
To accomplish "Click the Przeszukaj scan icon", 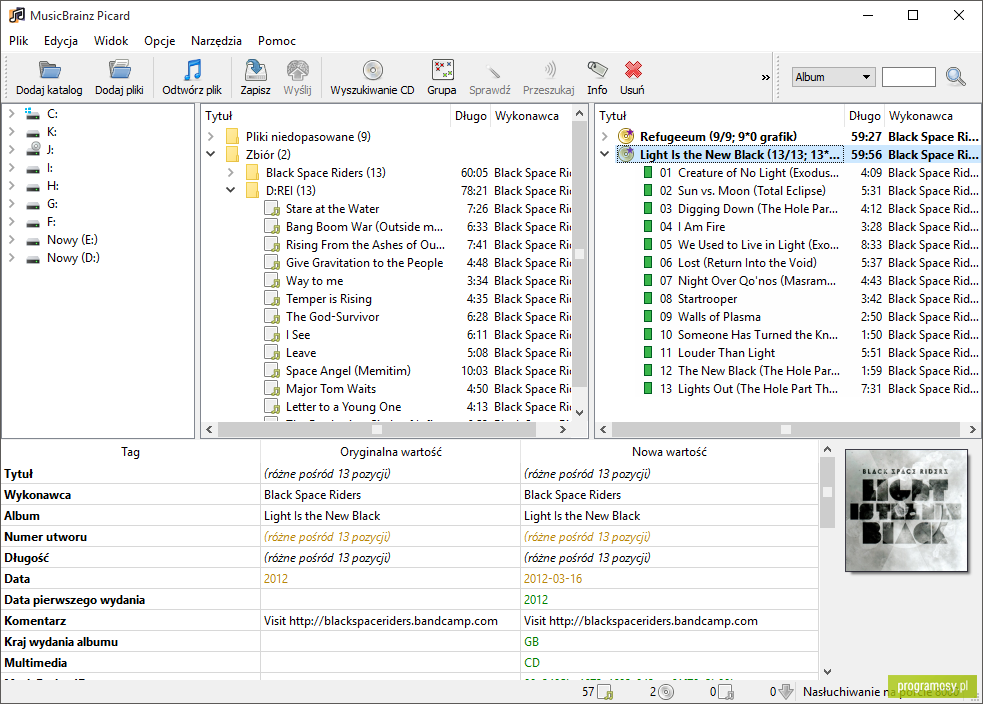I will point(549,70).
